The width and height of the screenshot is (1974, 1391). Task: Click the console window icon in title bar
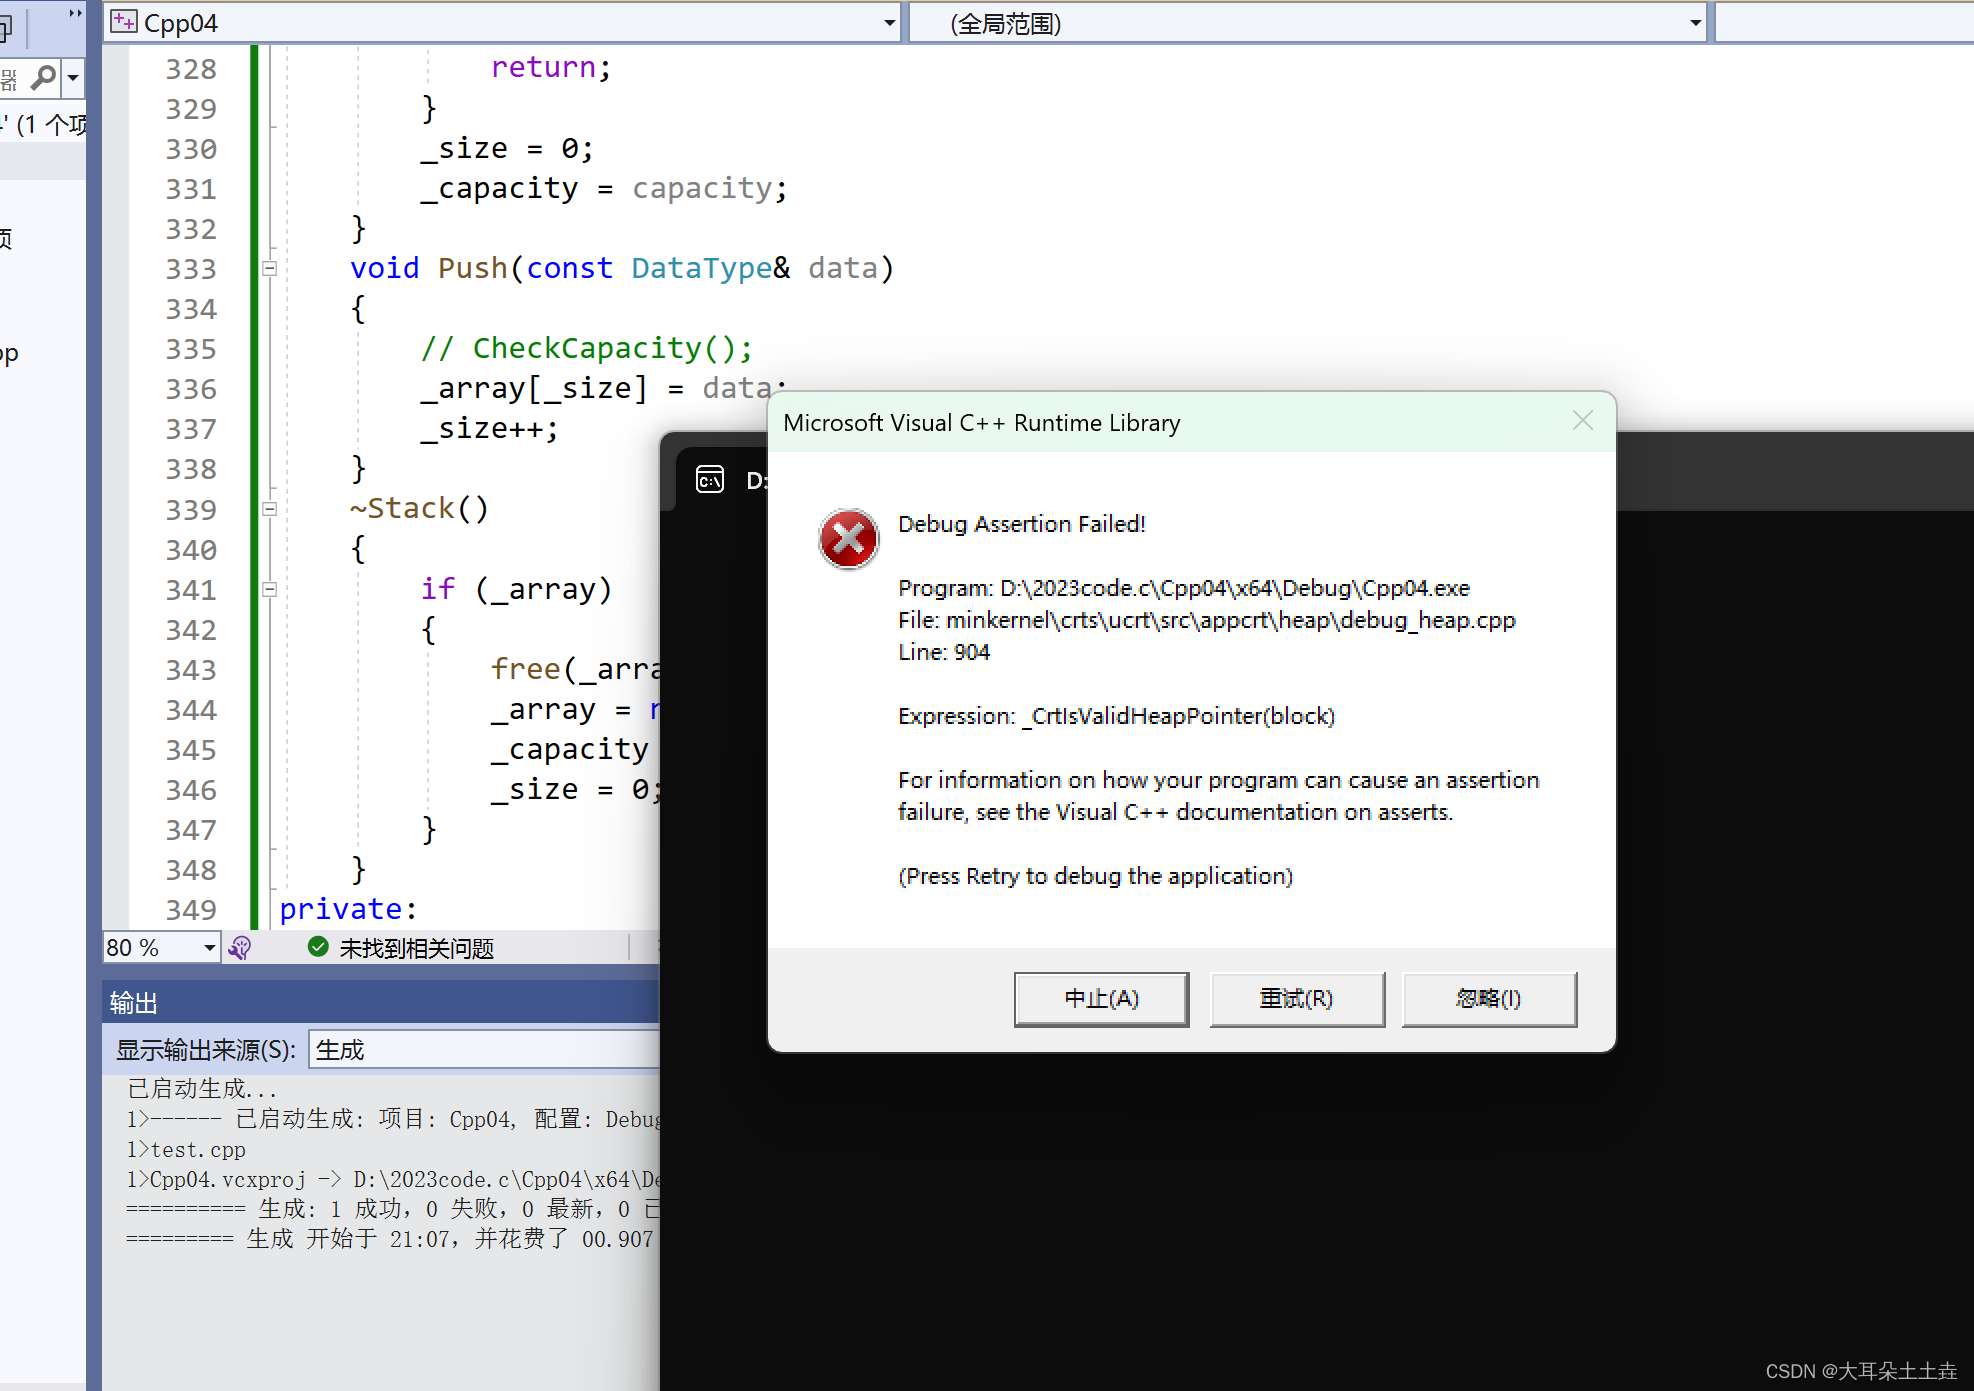pyautogui.click(x=710, y=480)
